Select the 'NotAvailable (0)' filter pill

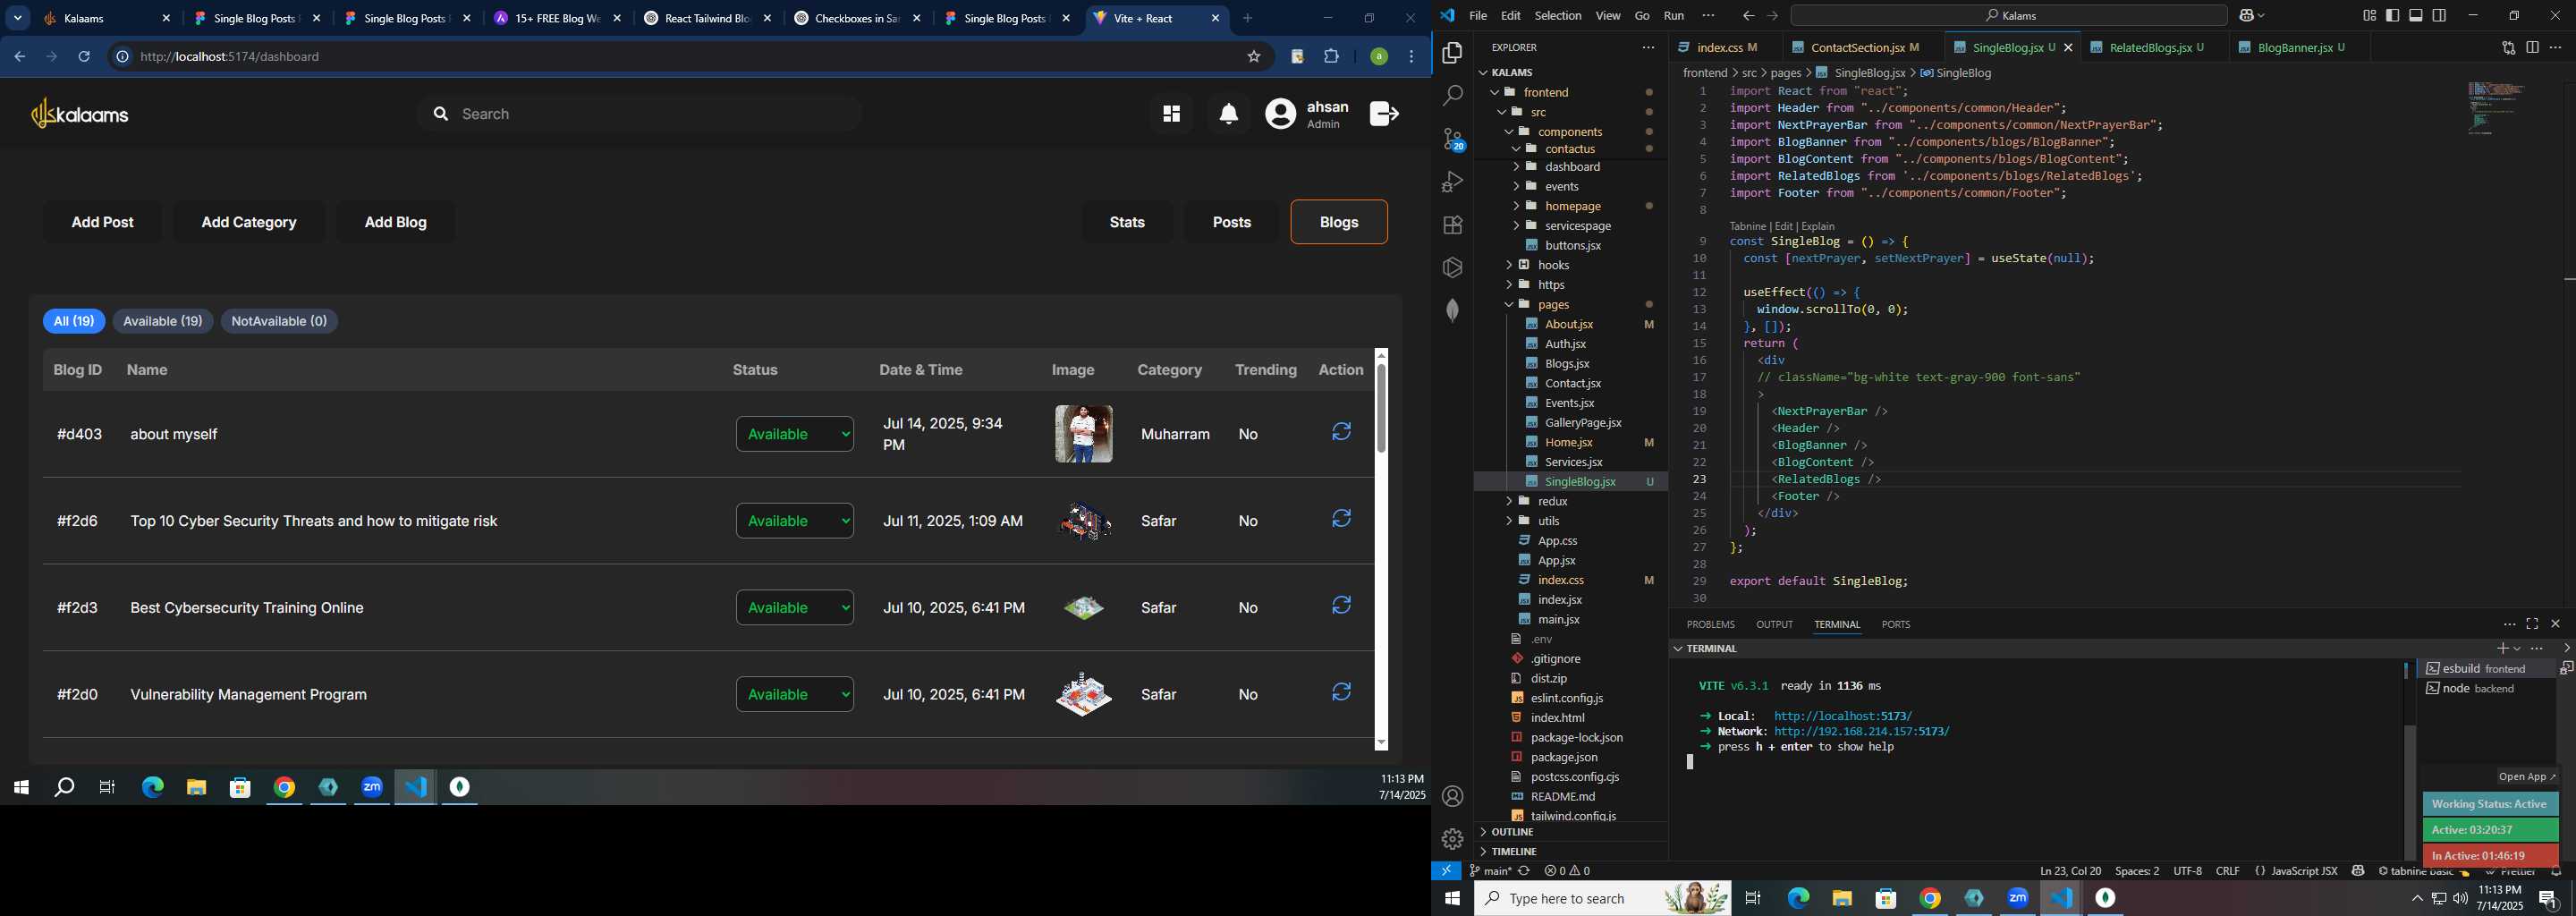click(x=279, y=321)
